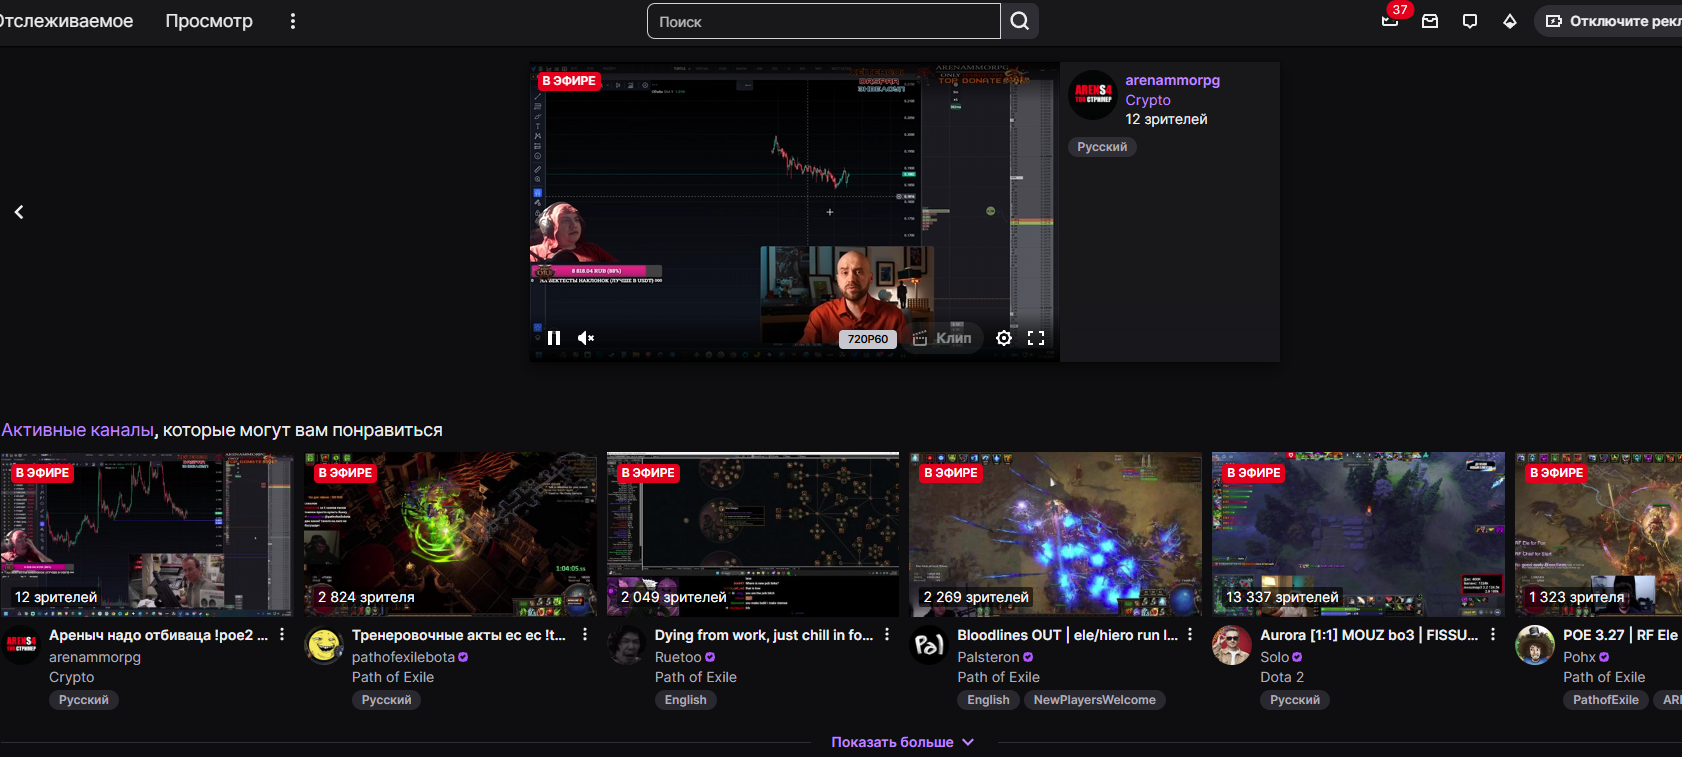
Task: Select Русский tag under Solo stream
Action: tap(1295, 700)
